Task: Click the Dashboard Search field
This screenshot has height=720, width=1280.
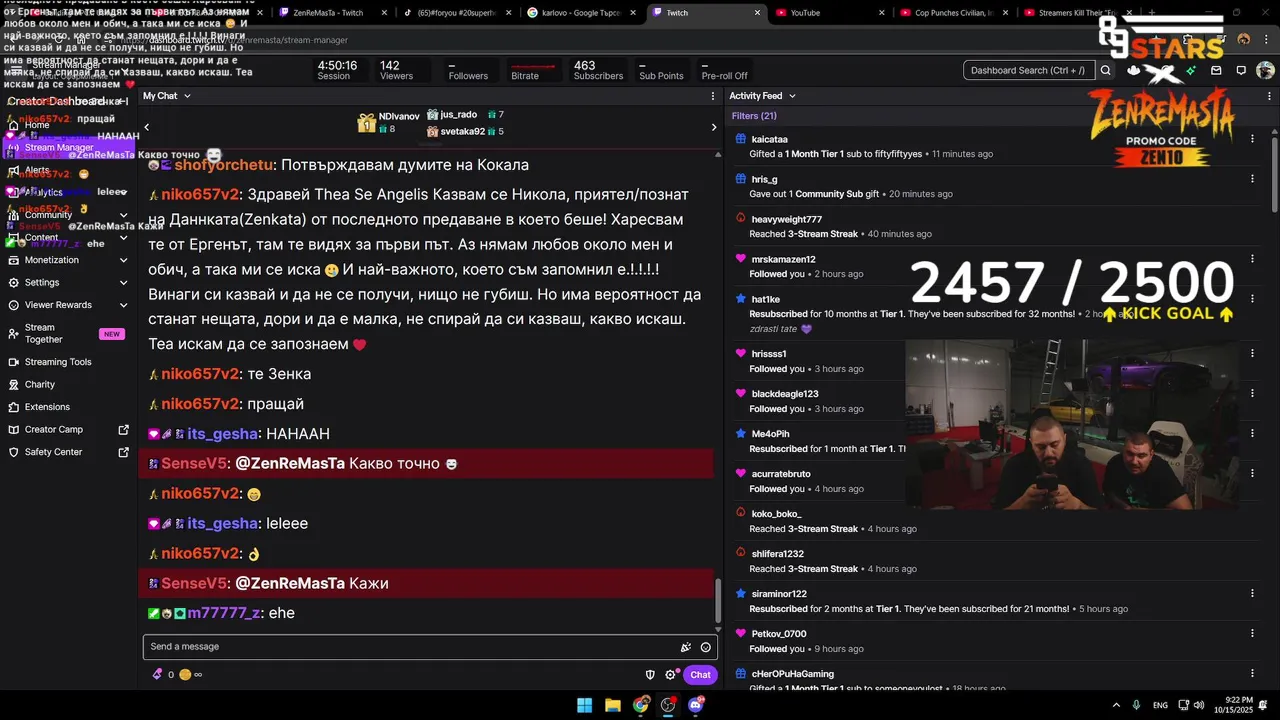Action: tap(1028, 71)
